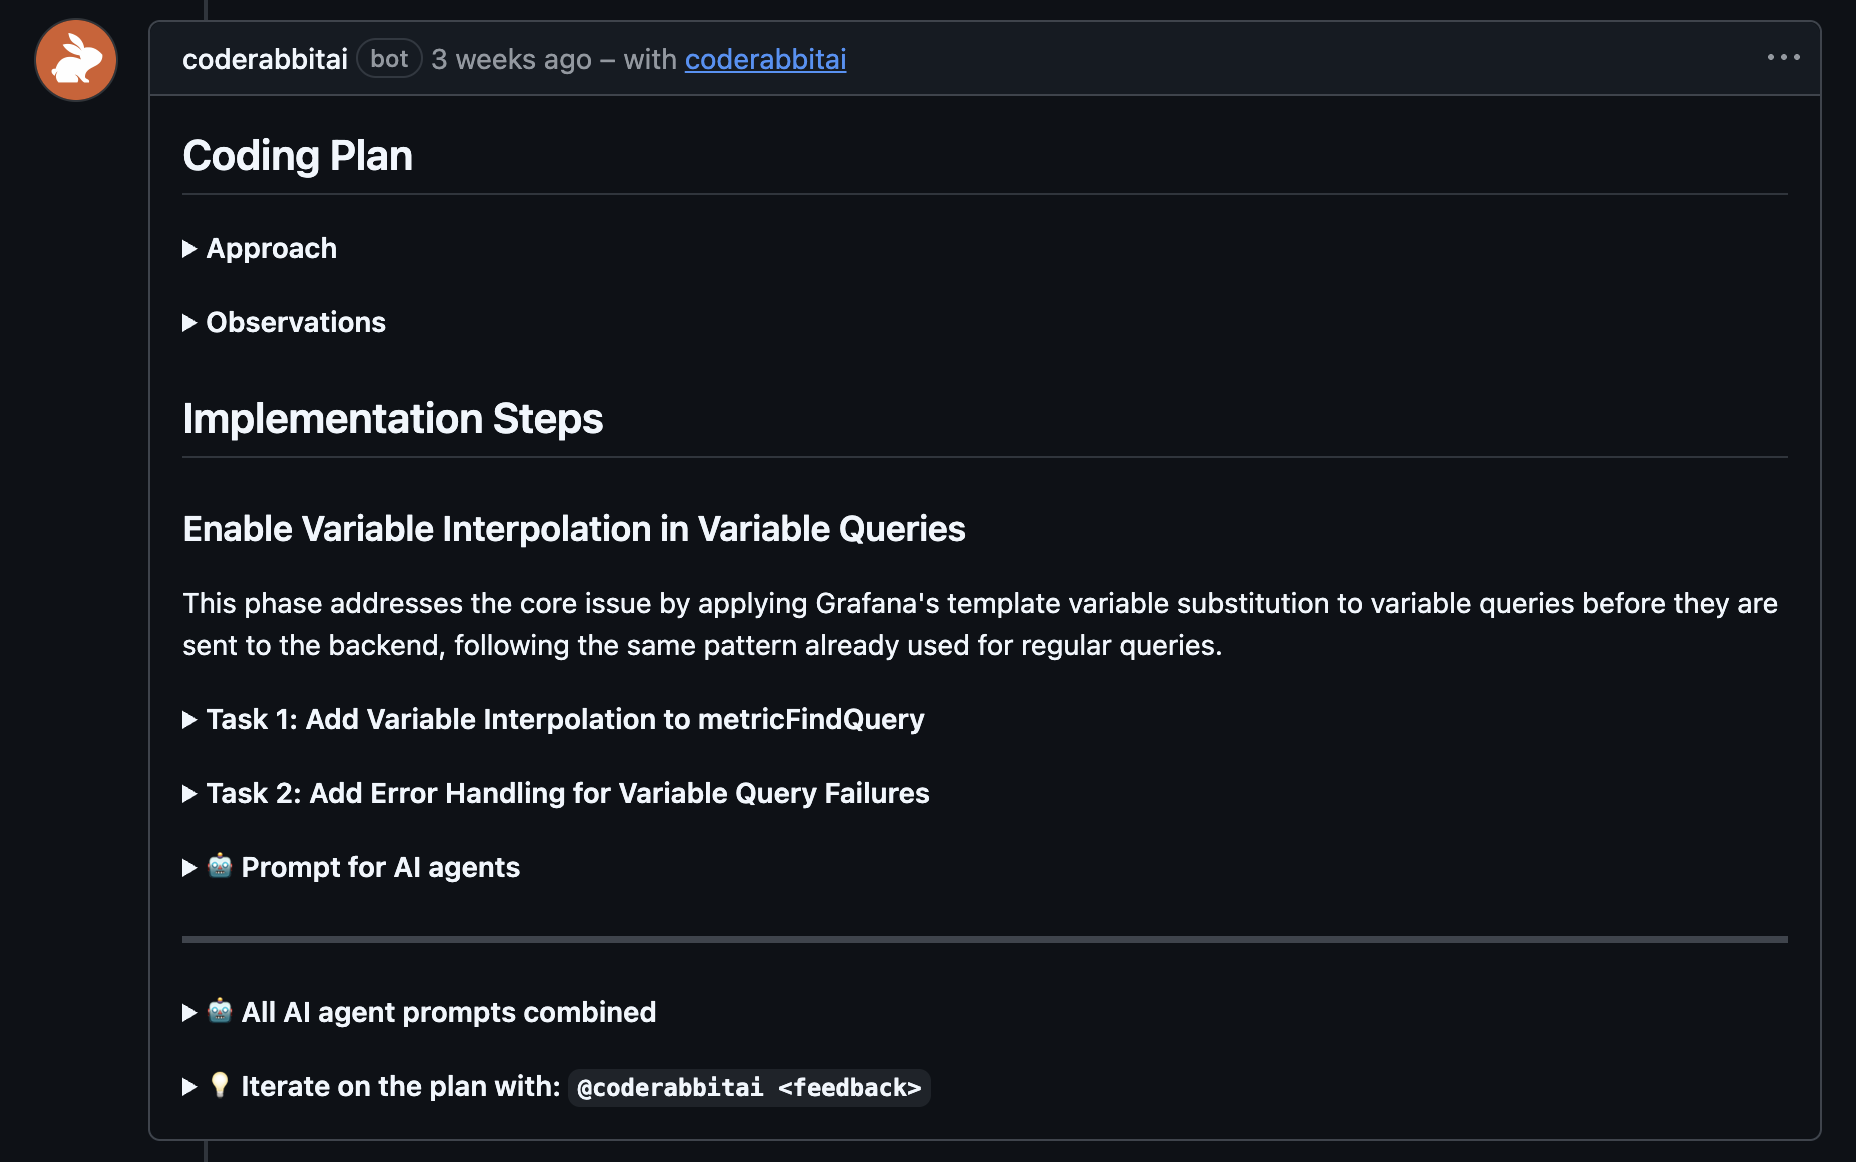The height and width of the screenshot is (1162, 1856).
Task: Select the @coderabbitai feedback code snippet
Action: coord(748,1087)
